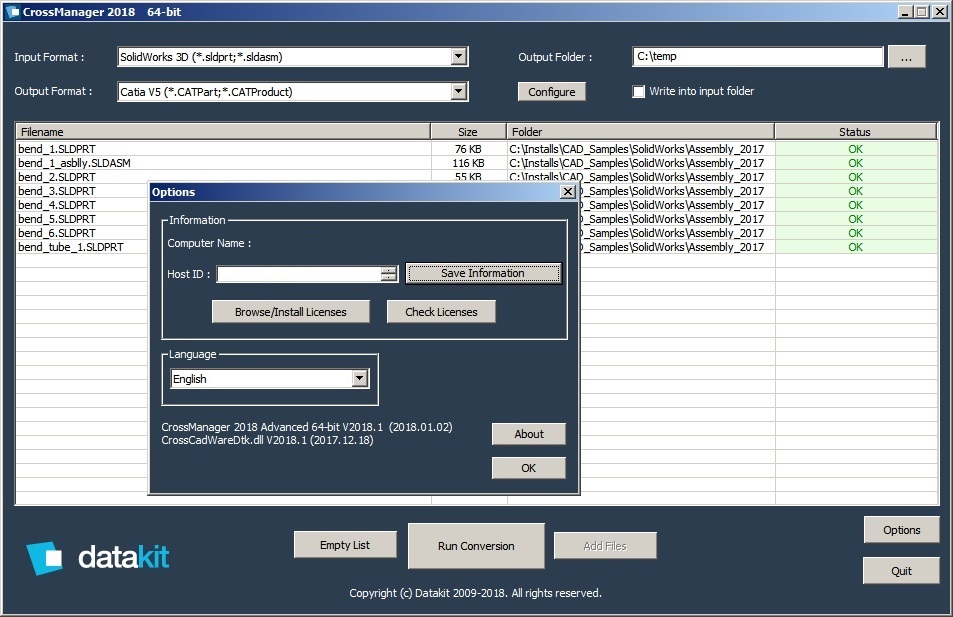Click Save Information button
Viewport: 953px width, 617px height.
[483, 274]
